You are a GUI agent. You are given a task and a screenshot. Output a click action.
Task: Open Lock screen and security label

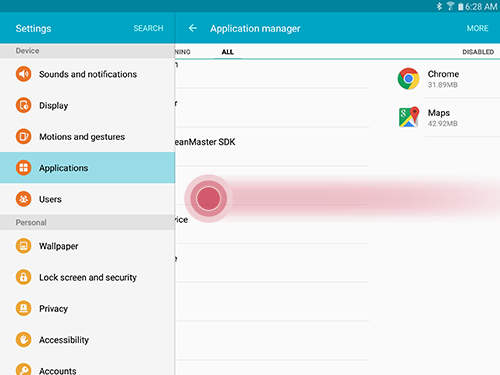(88, 277)
